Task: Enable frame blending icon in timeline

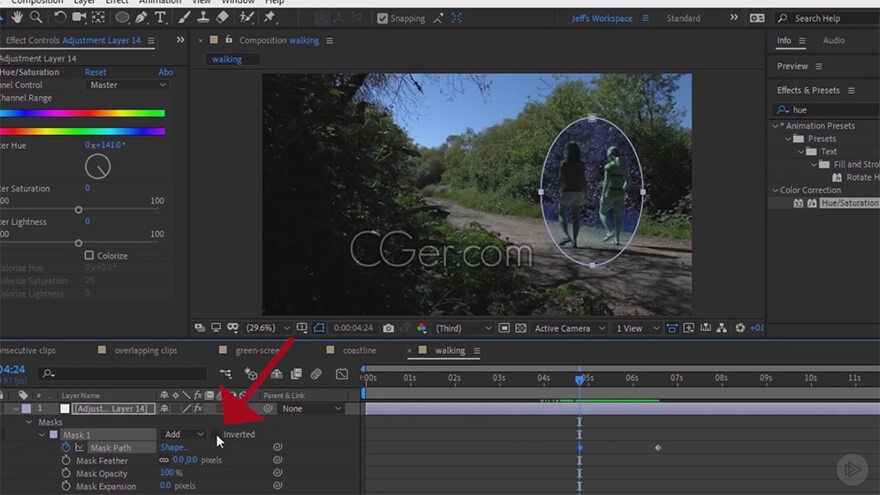Action: click(x=296, y=374)
